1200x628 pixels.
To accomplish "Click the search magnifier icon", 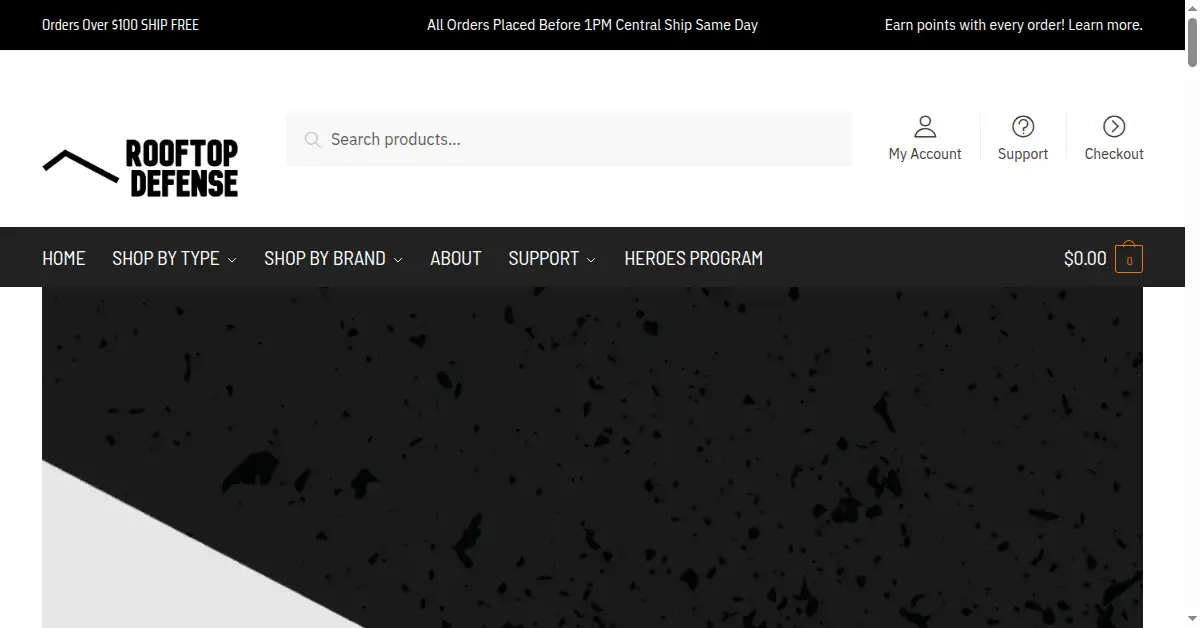I will (x=313, y=139).
